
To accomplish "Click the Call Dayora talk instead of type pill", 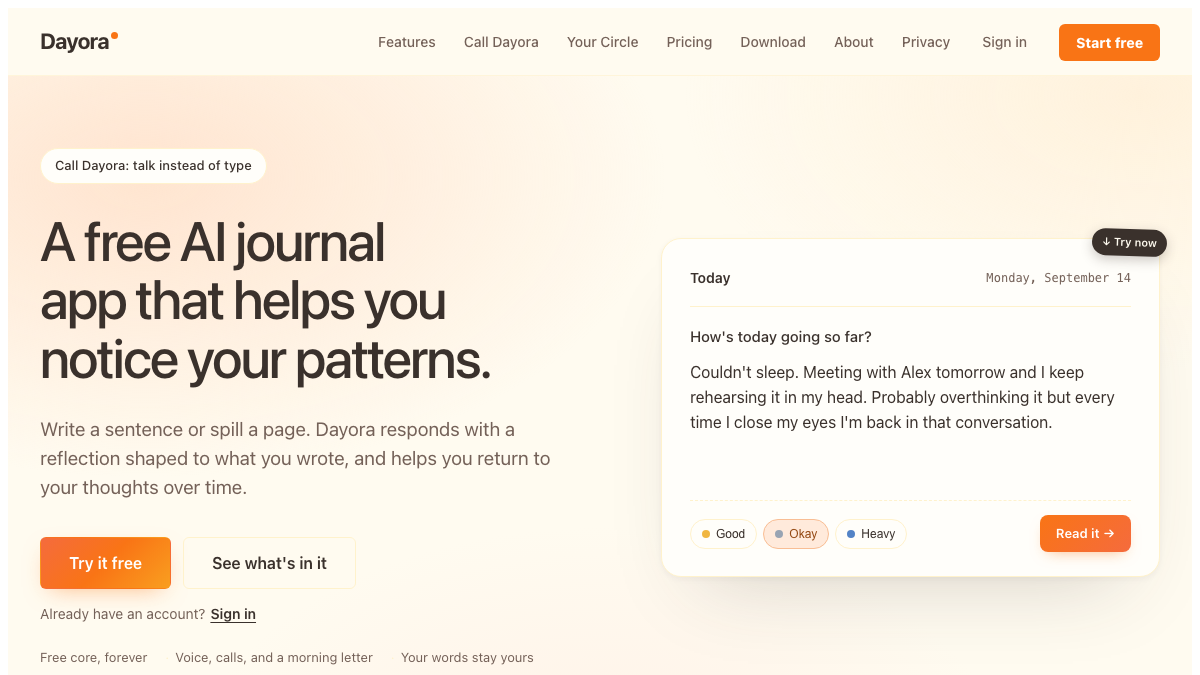I will coord(153,166).
